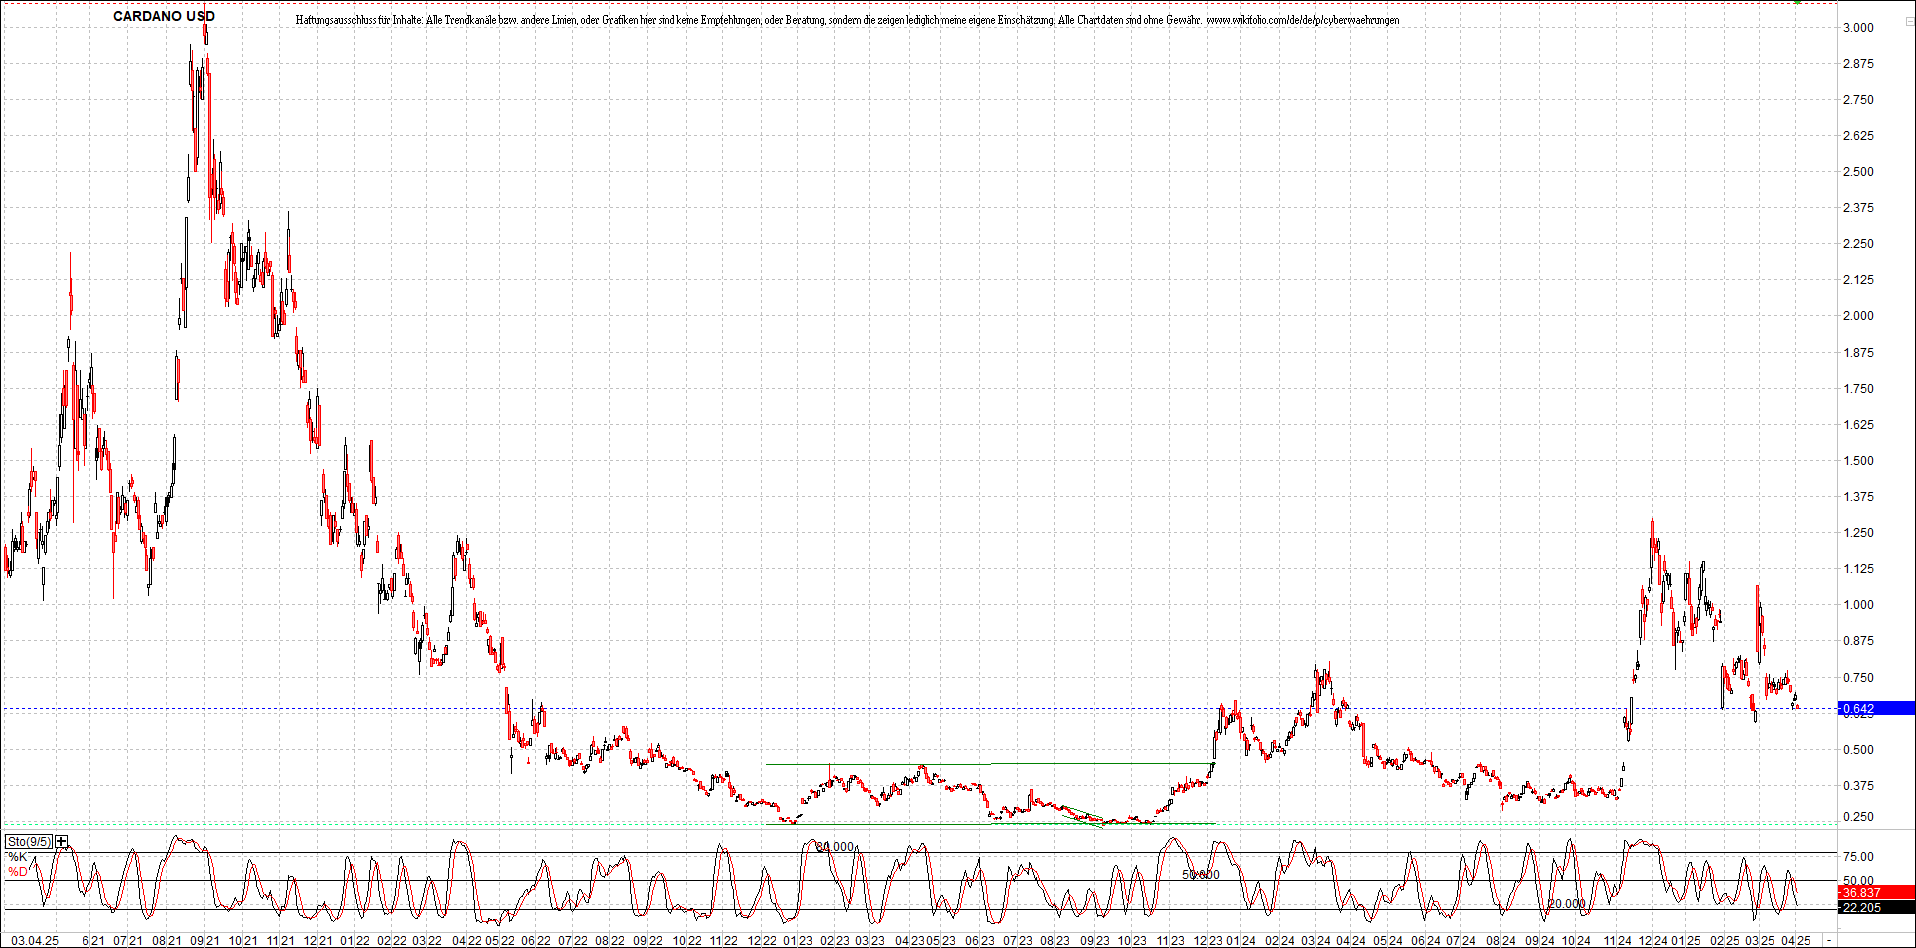This screenshot has height=948, width=1916.
Task: Click the collapse icon above the price scale
Action: (x=1909, y=22)
